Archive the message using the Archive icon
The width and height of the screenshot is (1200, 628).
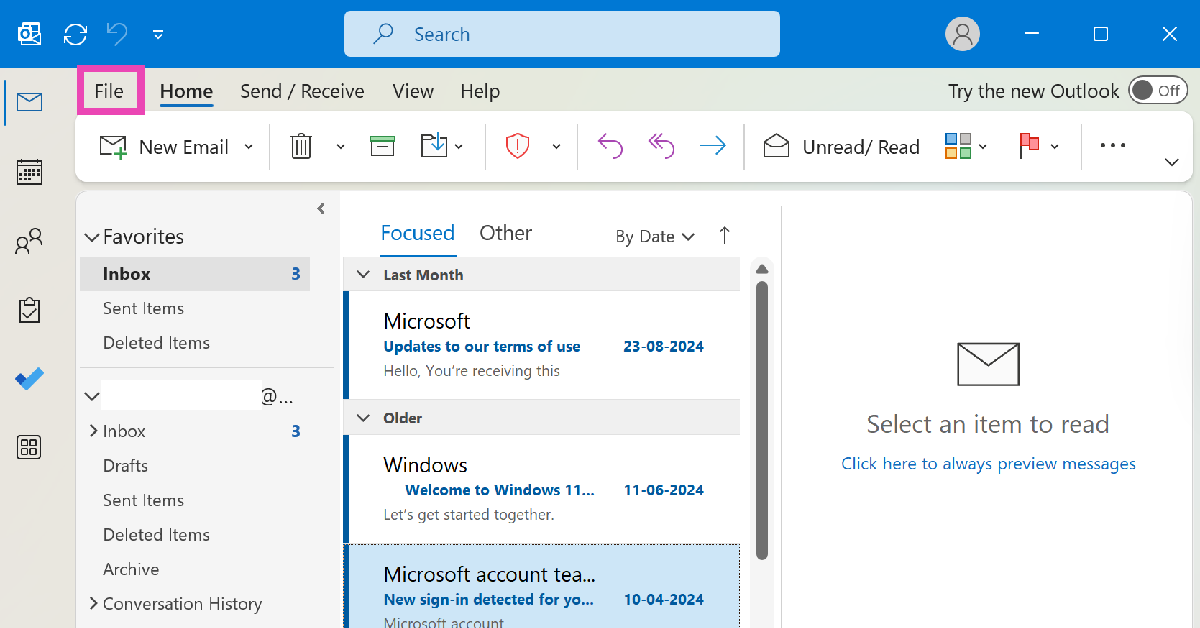[x=382, y=147]
